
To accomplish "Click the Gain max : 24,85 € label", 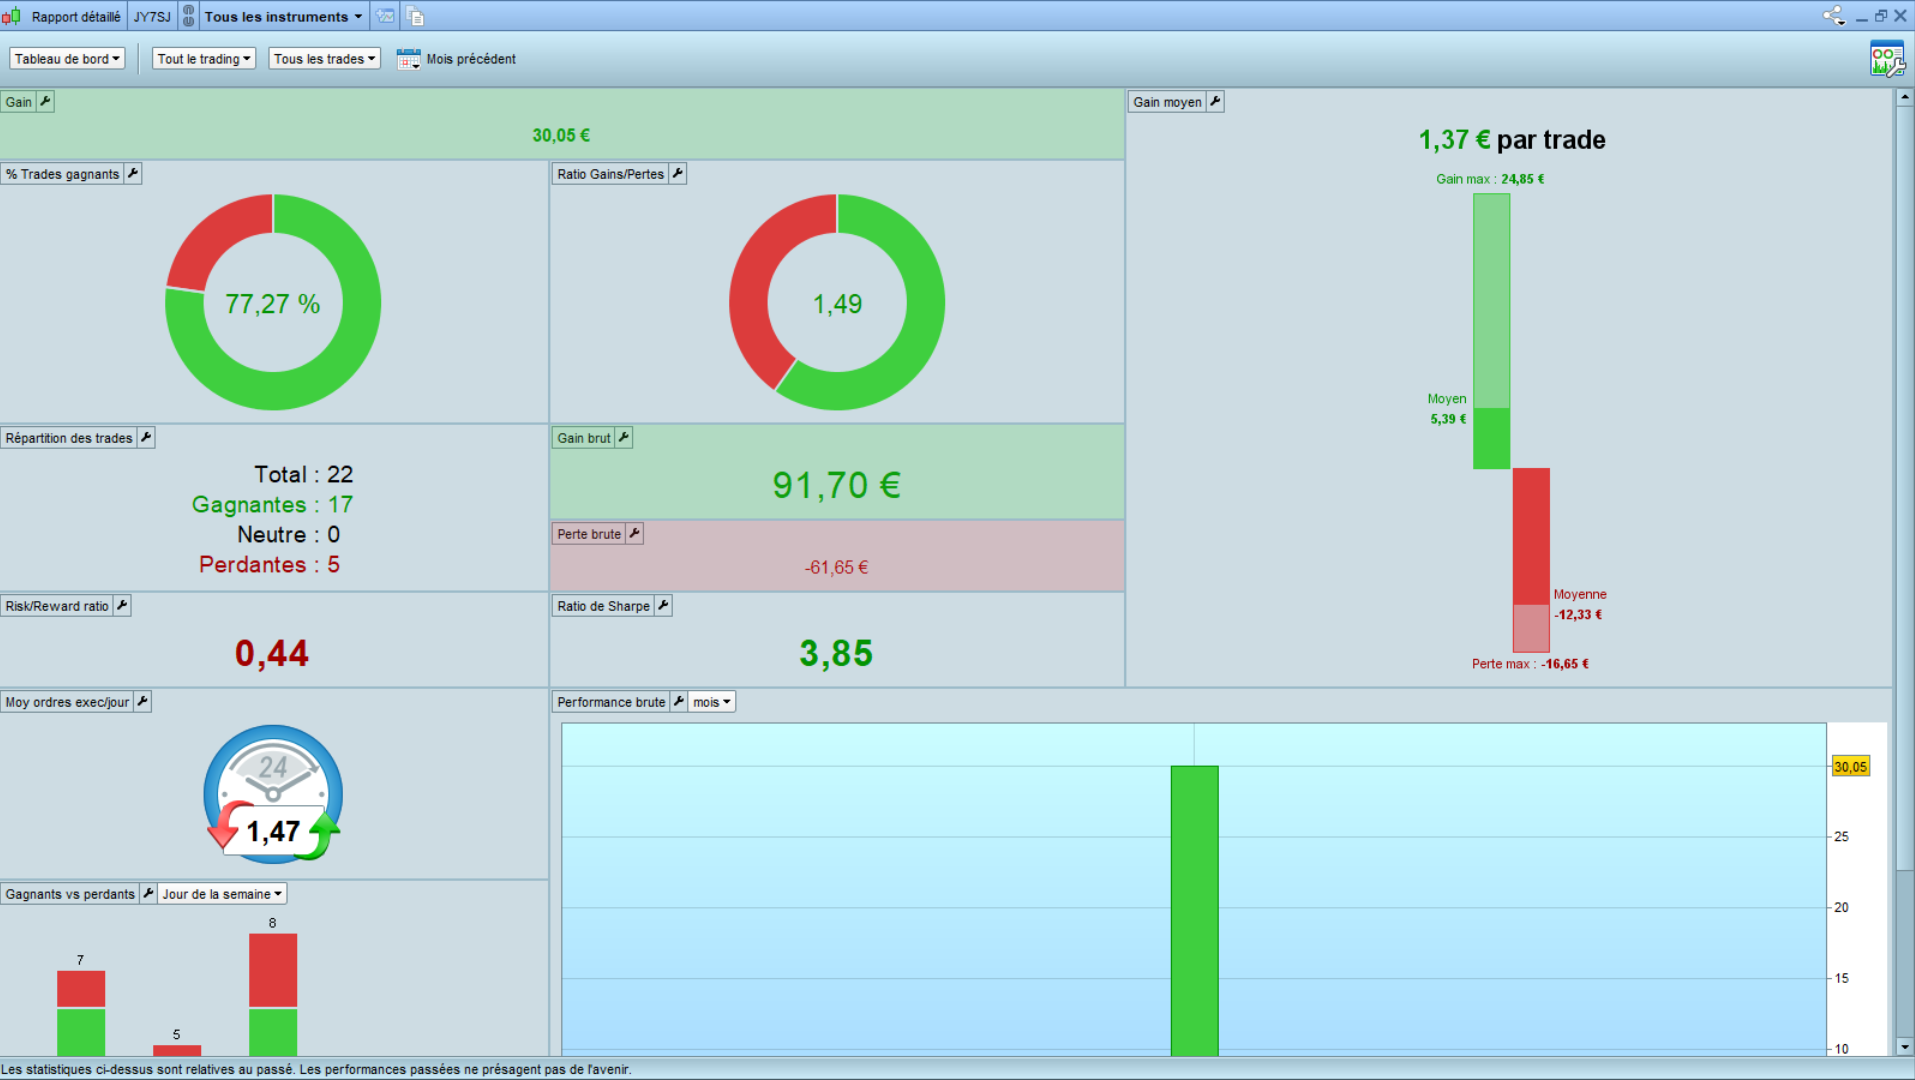I will (x=1490, y=179).
